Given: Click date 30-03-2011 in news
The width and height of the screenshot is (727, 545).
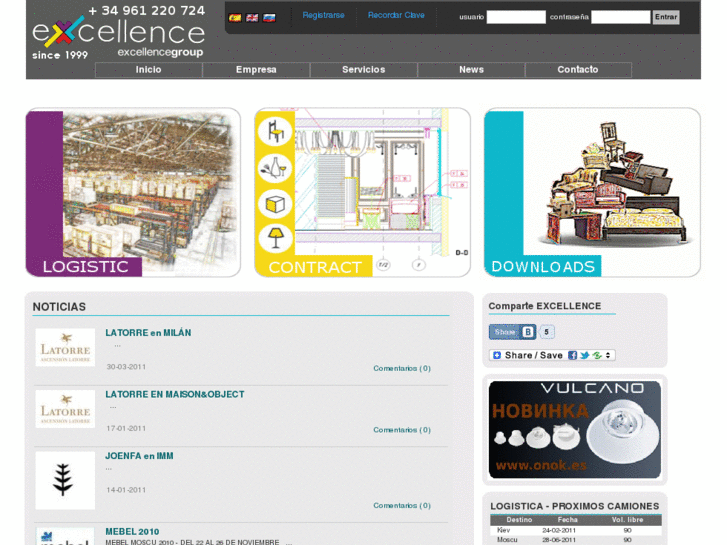Looking at the screenshot, I should point(126,367).
